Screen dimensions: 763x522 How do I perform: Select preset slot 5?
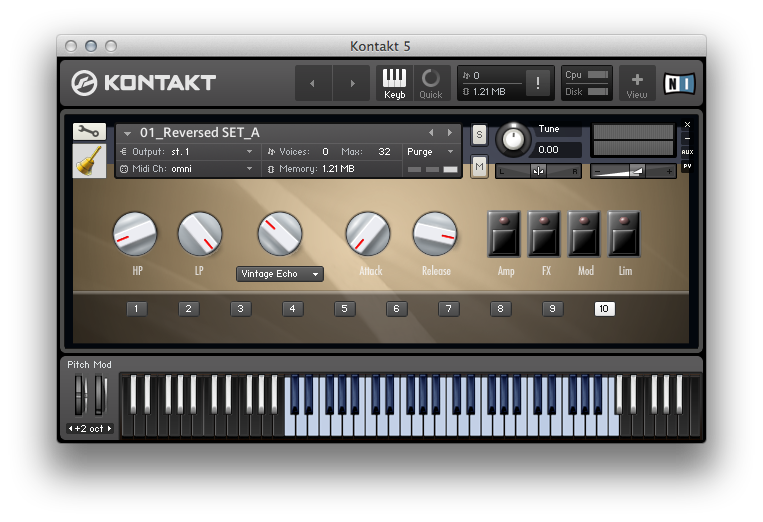coord(345,309)
